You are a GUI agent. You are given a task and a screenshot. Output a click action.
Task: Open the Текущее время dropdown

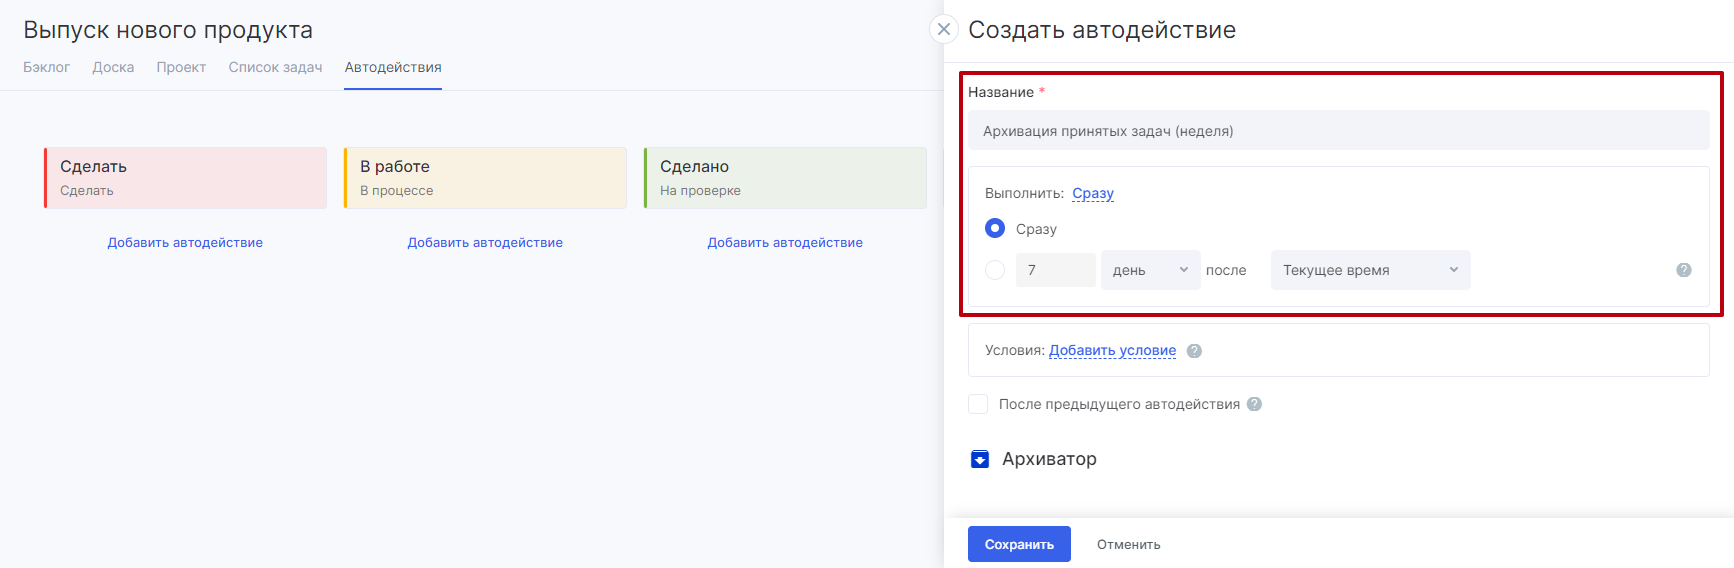(x=1370, y=270)
